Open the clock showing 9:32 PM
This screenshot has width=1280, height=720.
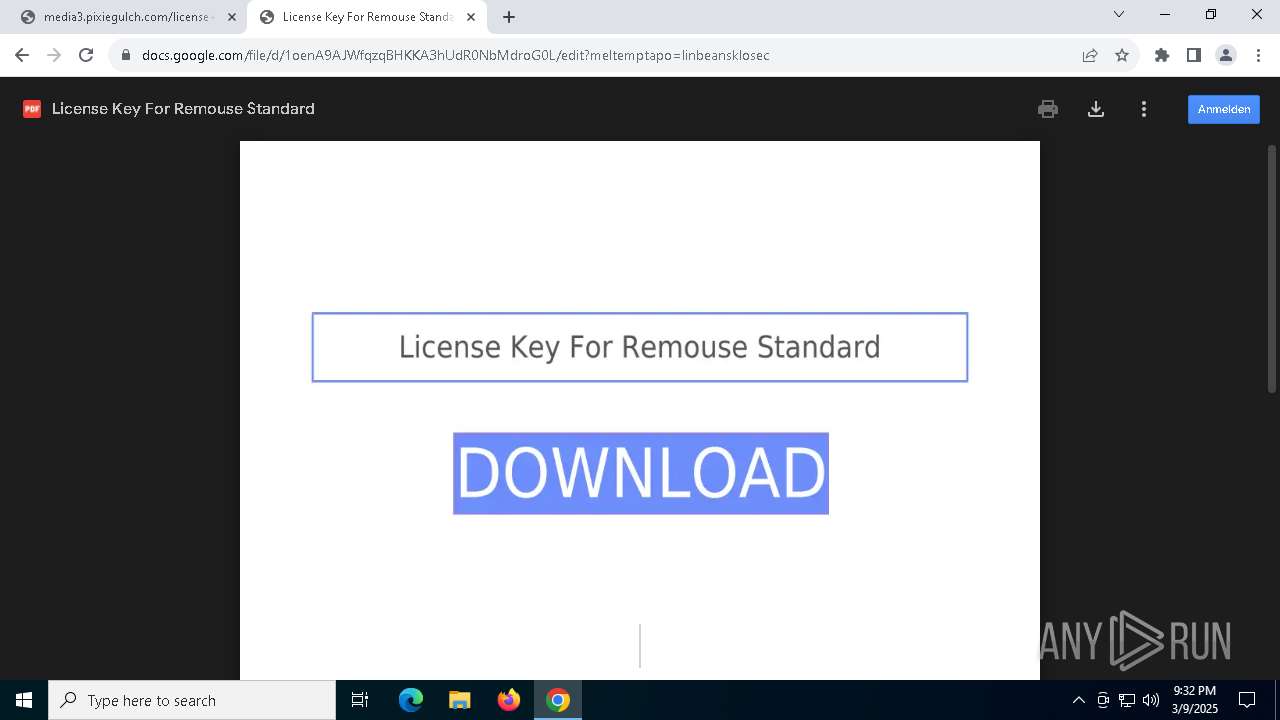tap(1194, 700)
